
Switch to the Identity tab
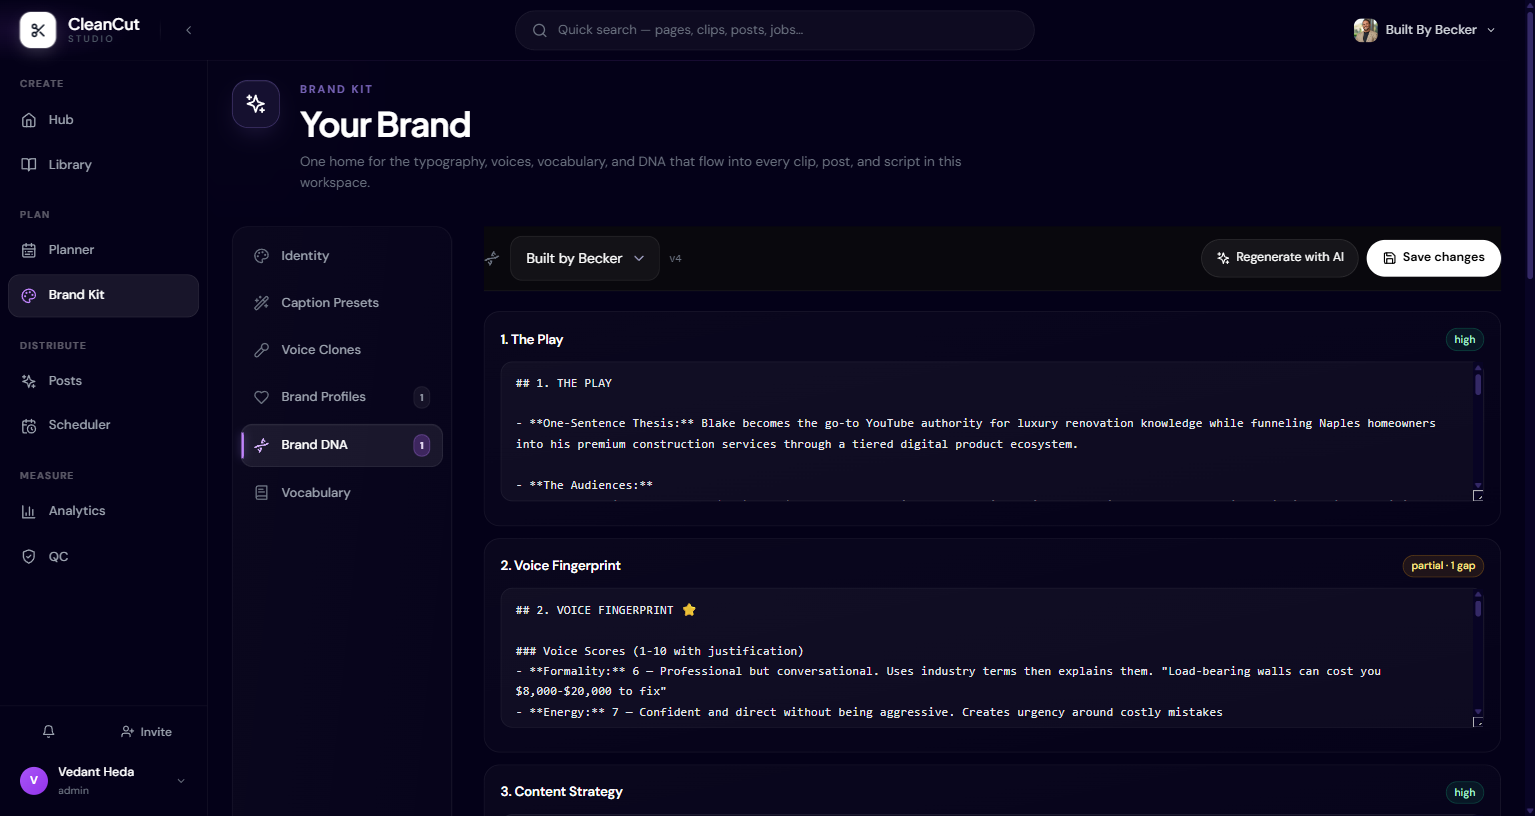coord(342,256)
